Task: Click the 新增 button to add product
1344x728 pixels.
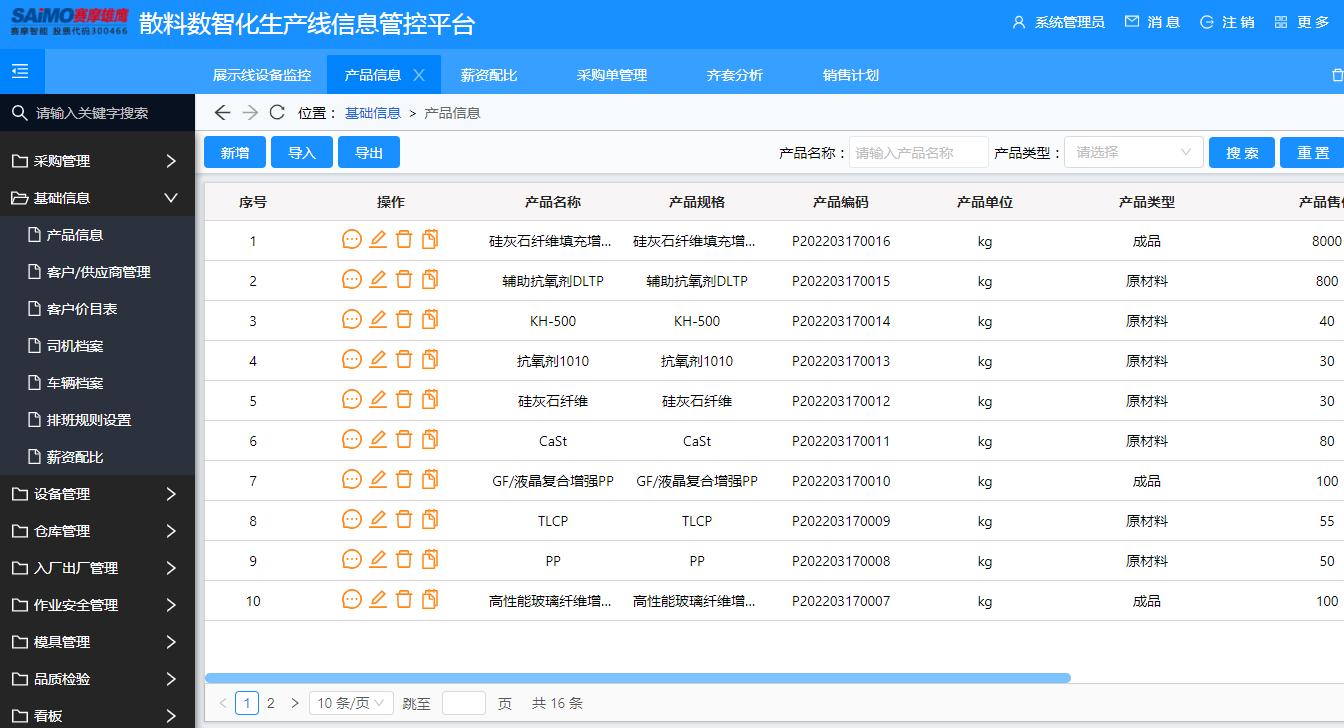Action: (x=234, y=151)
